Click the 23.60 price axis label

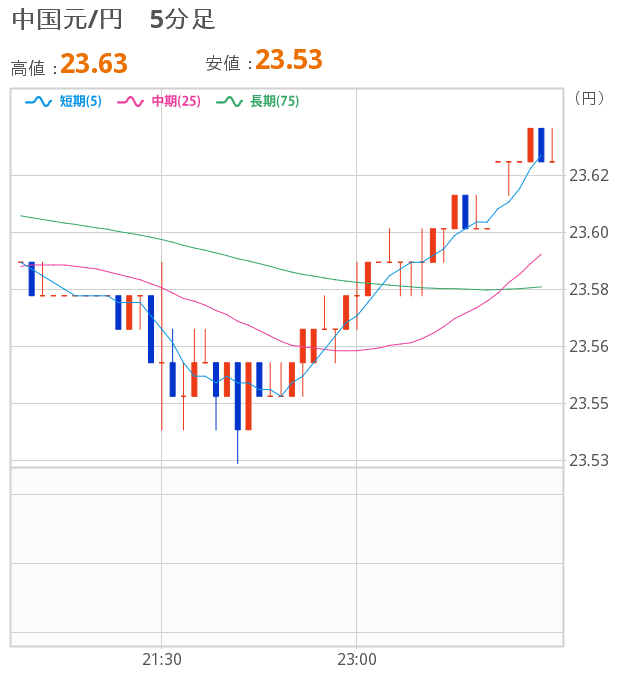point(589,232)
